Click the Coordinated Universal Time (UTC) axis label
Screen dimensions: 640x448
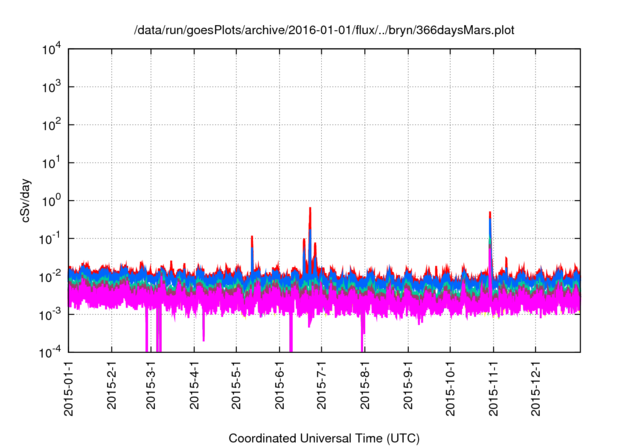click(x=325, y=438)
